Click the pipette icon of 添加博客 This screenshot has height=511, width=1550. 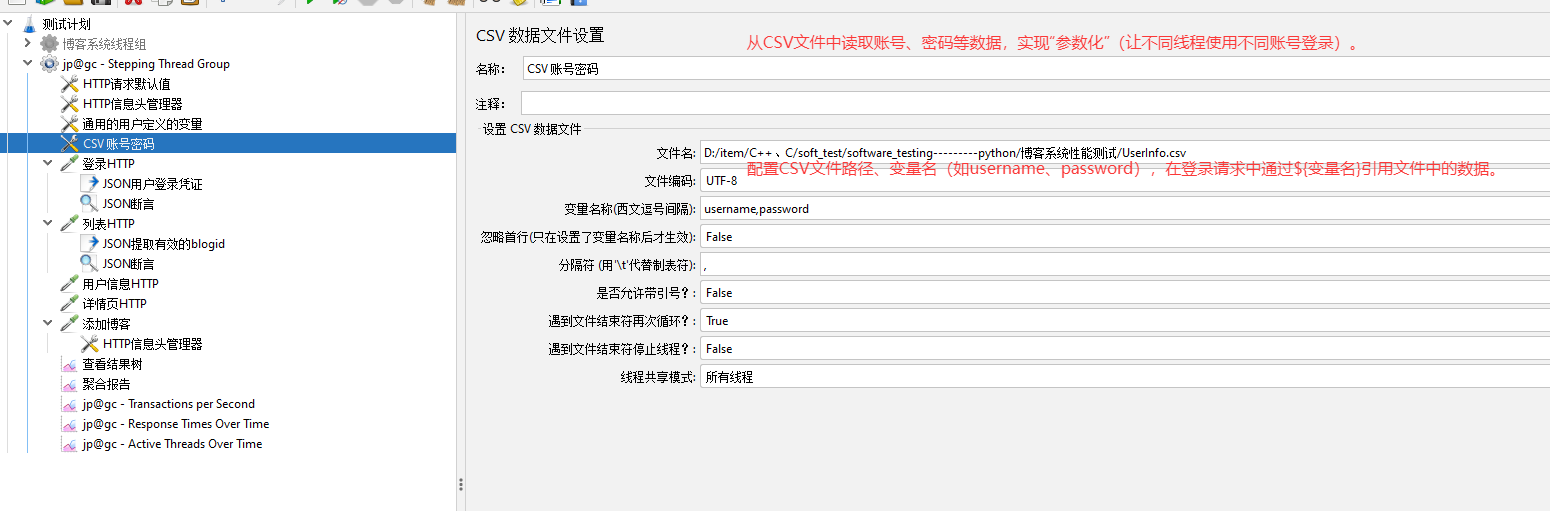click(x=70, y=324)
